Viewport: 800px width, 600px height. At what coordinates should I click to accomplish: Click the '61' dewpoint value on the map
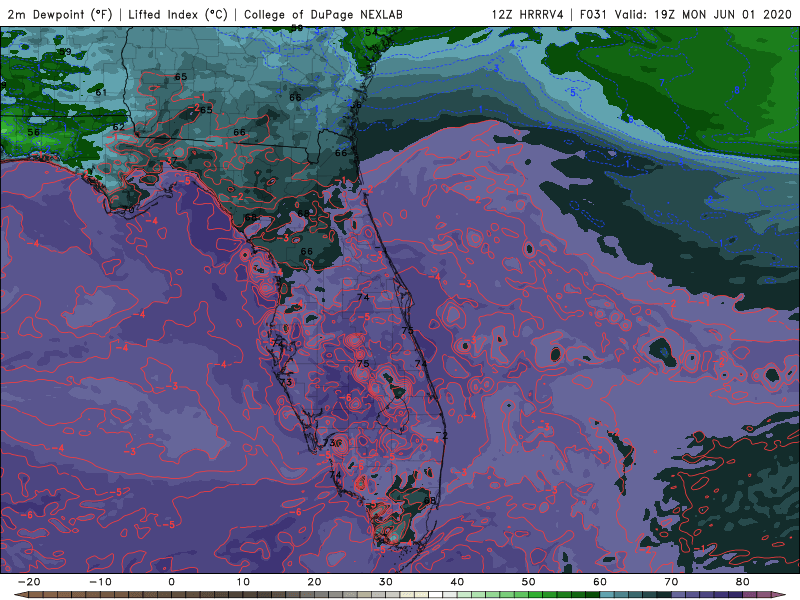pos(101,92)
